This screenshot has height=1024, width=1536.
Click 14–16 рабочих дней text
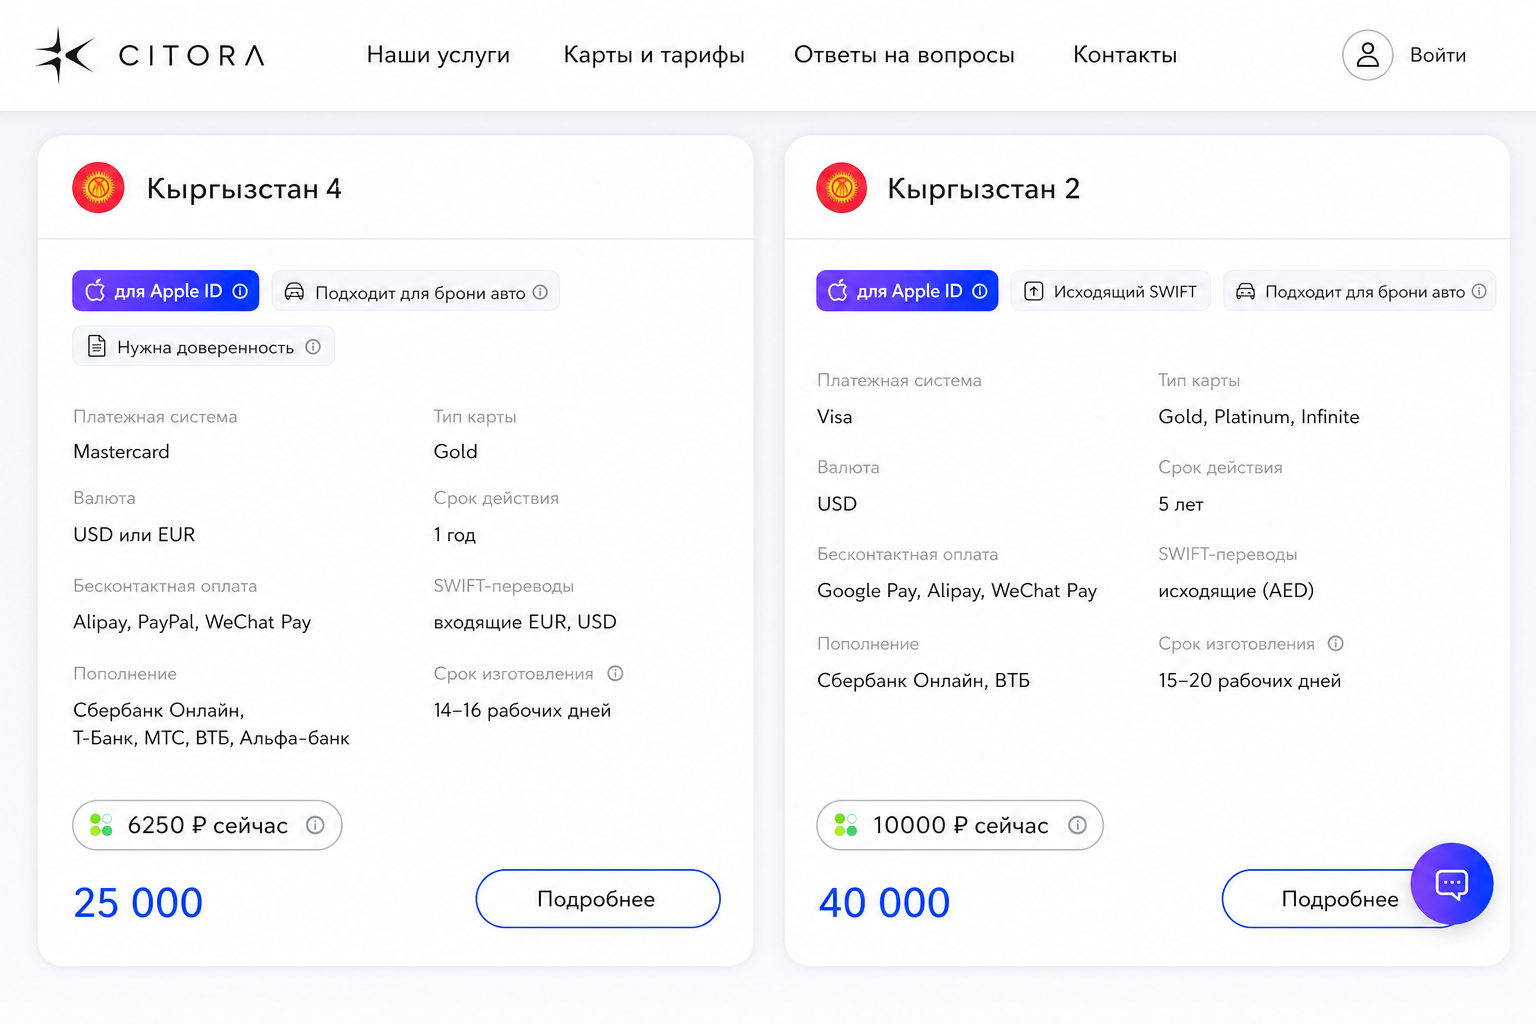point(522,711)
